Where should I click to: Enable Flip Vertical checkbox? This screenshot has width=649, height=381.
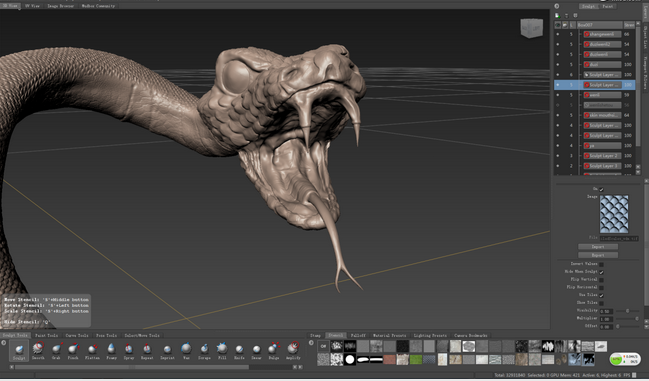601,280
